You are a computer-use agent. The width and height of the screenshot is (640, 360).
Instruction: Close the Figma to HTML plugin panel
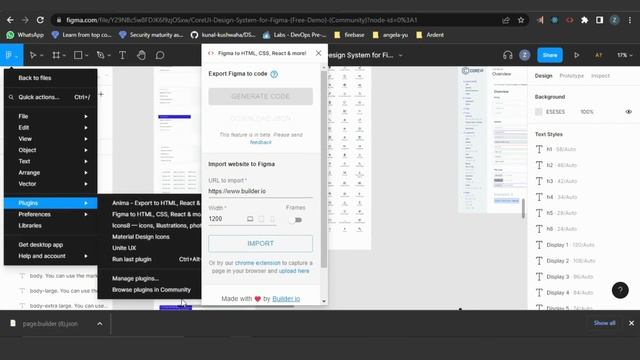click(x=318, y=53)
